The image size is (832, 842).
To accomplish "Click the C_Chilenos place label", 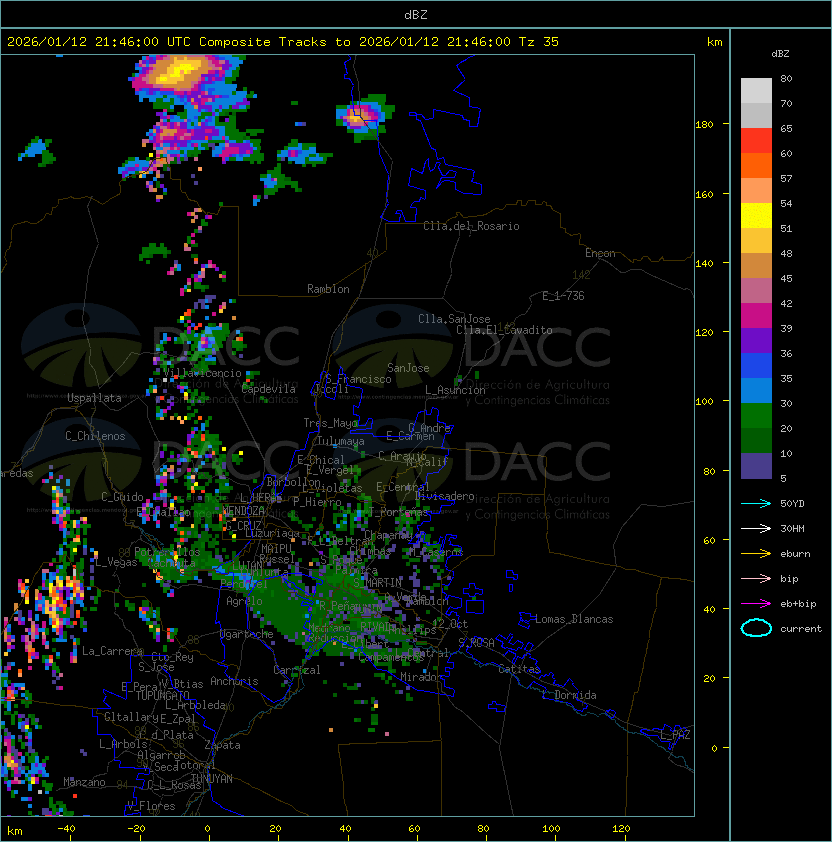I will [95, 436].
